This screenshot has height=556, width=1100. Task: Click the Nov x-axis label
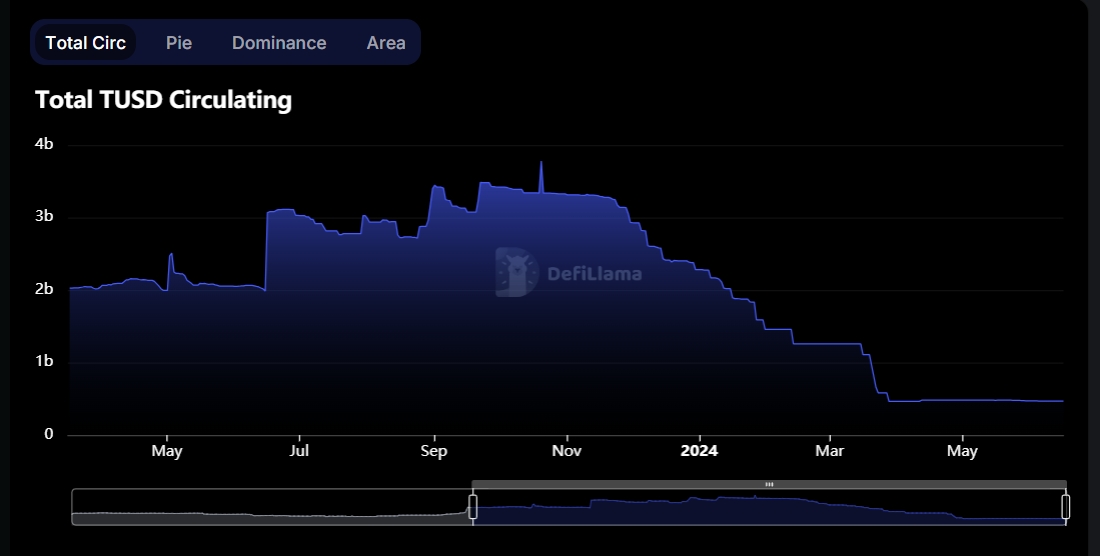(x=567, y=451)
